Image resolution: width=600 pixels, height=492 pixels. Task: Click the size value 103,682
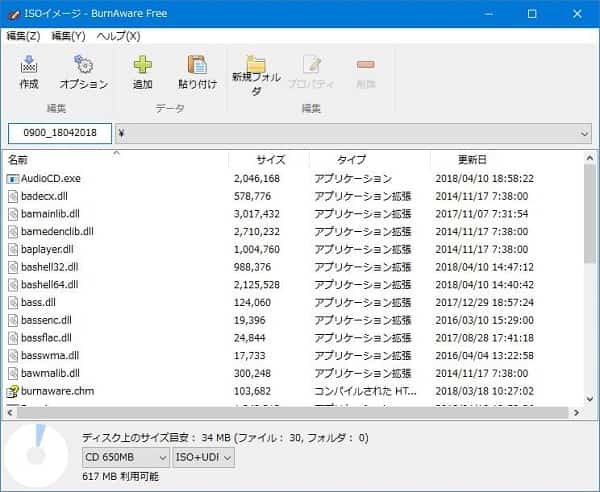click(x=253, y=391)
